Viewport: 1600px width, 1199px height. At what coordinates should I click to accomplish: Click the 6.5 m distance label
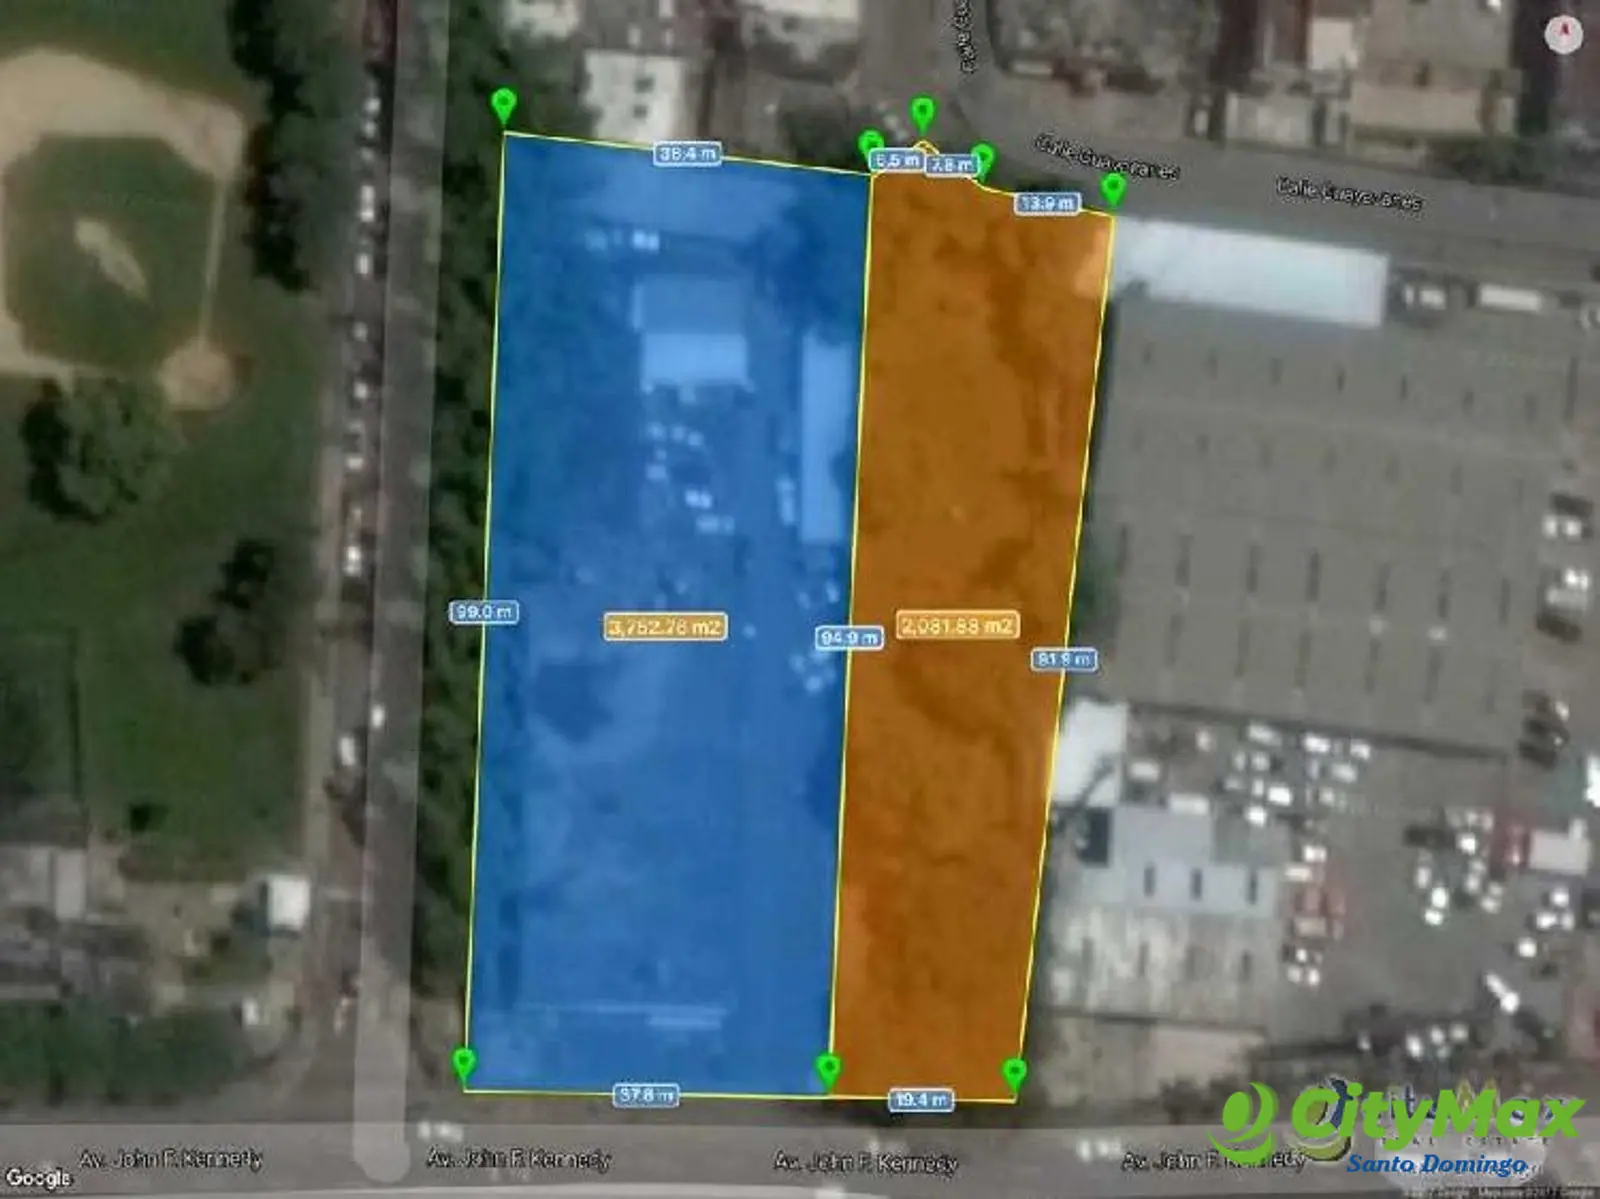(x=897, y=160)
